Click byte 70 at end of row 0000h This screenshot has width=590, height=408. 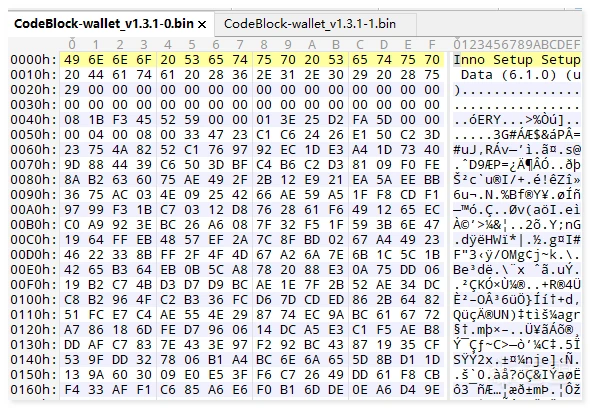click(432, 60)
